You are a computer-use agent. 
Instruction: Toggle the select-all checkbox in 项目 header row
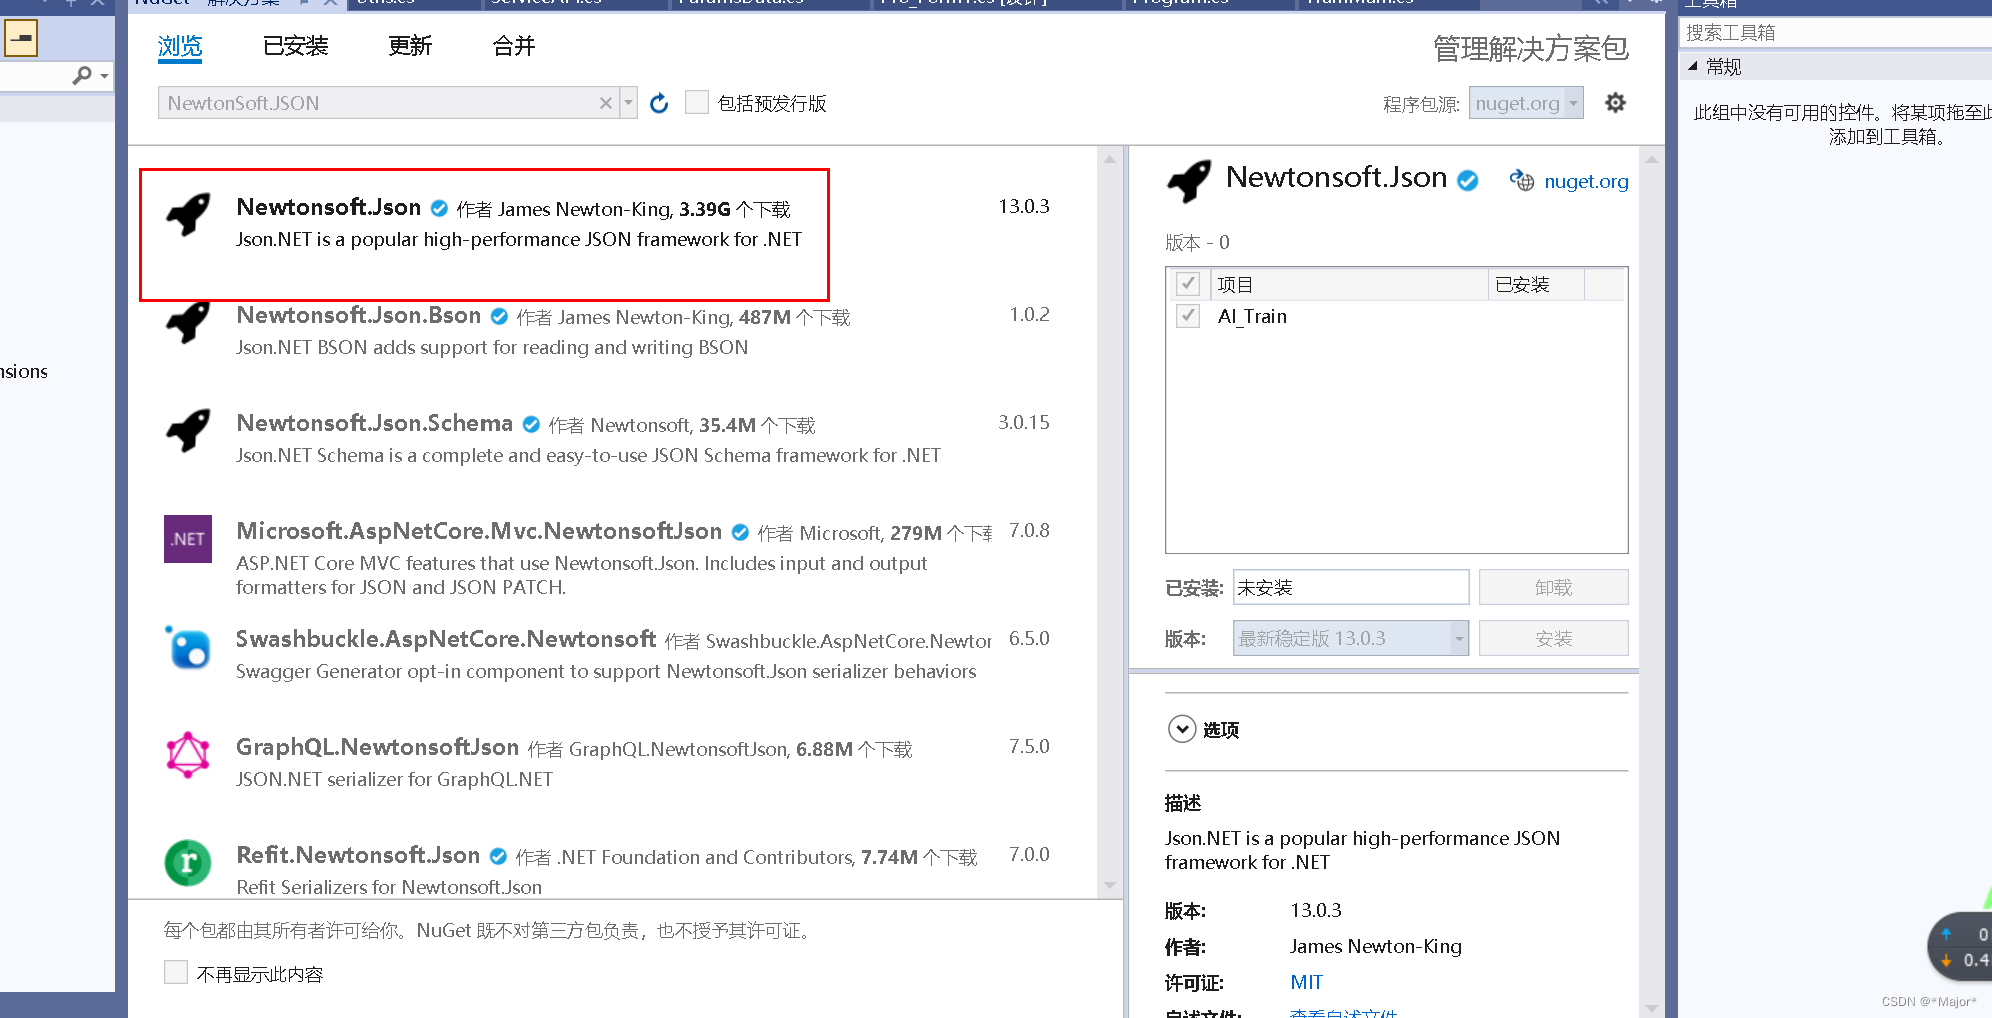click(1188, 284)
